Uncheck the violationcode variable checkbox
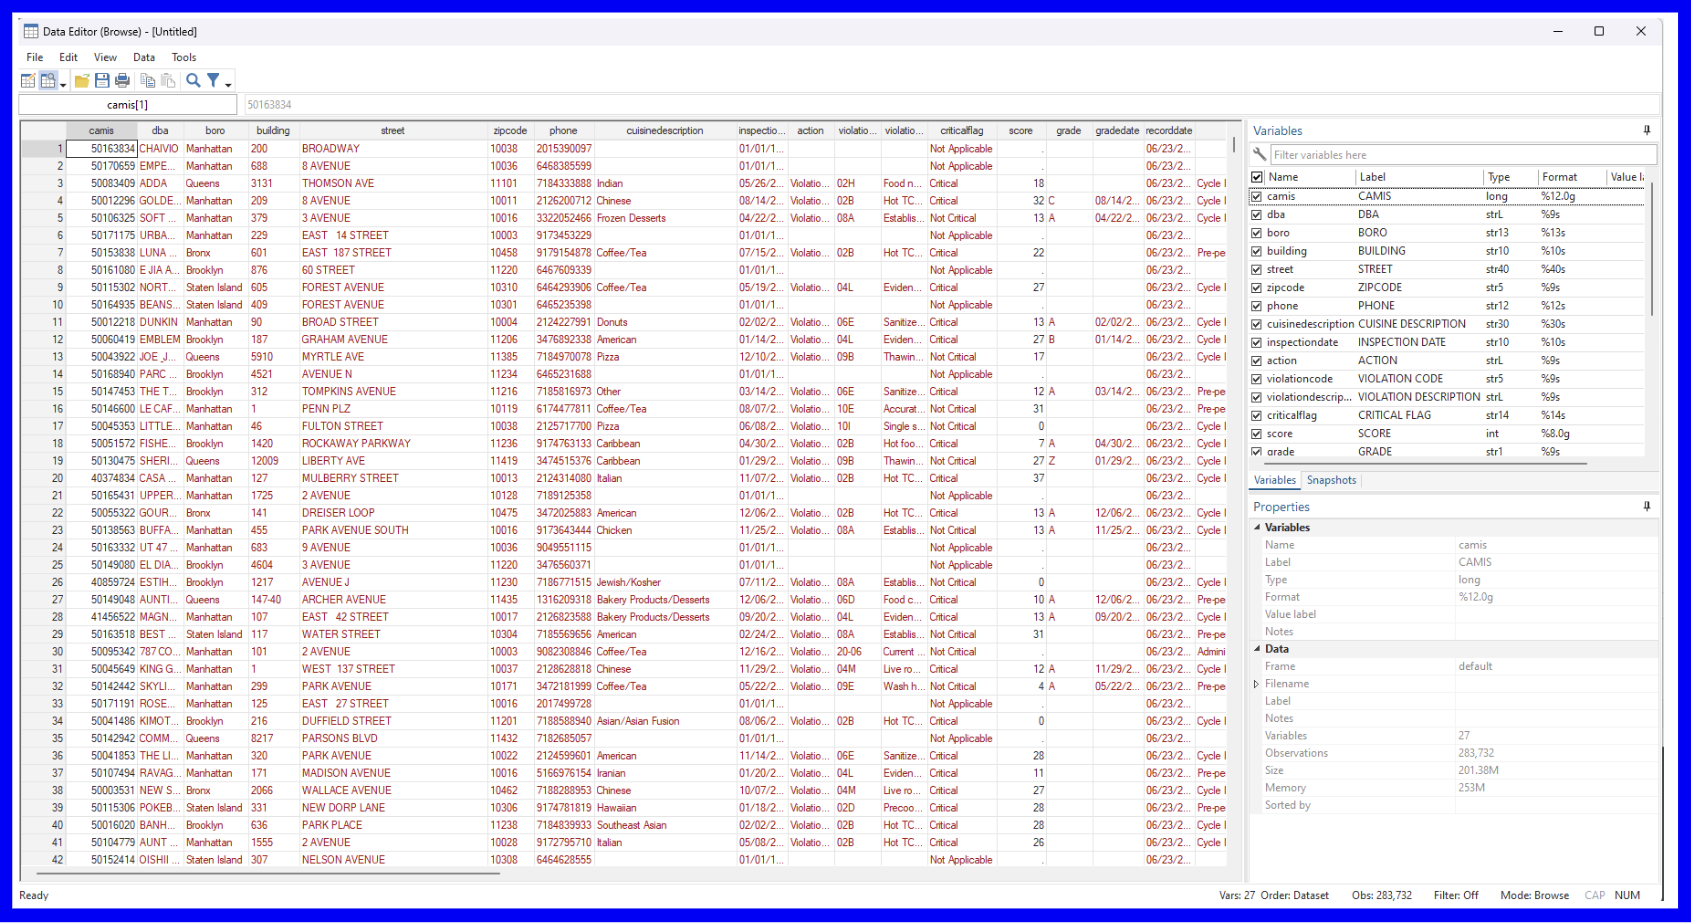 [x=1257, y=379]
